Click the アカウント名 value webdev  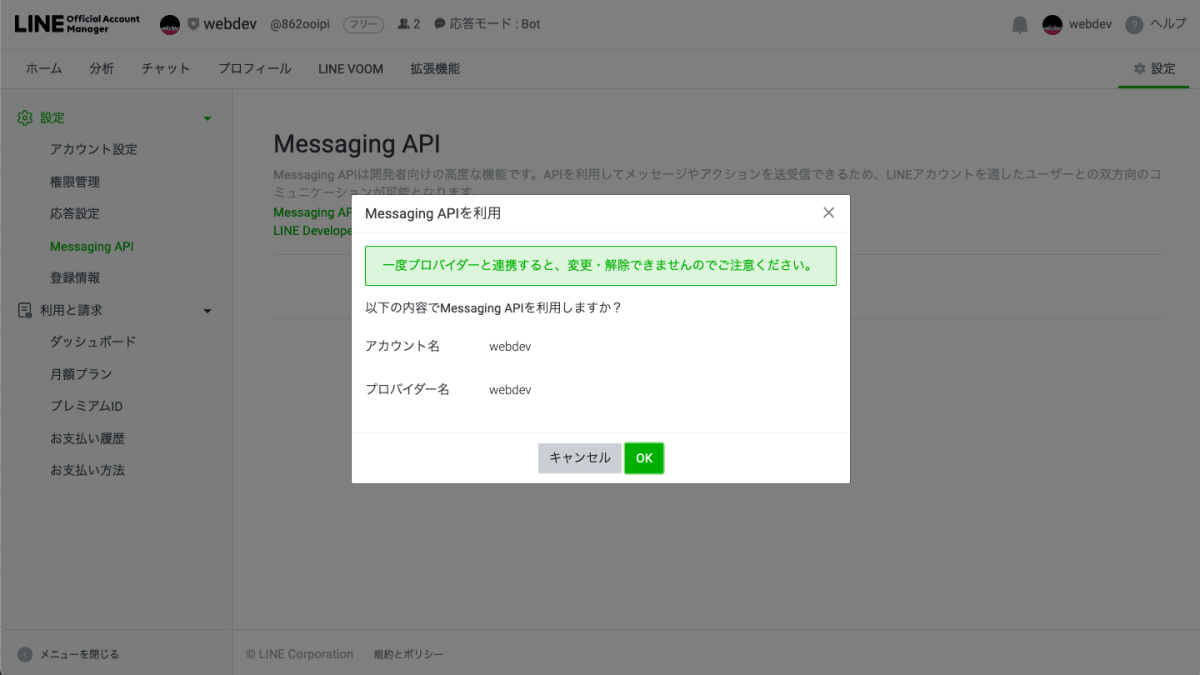510,346
